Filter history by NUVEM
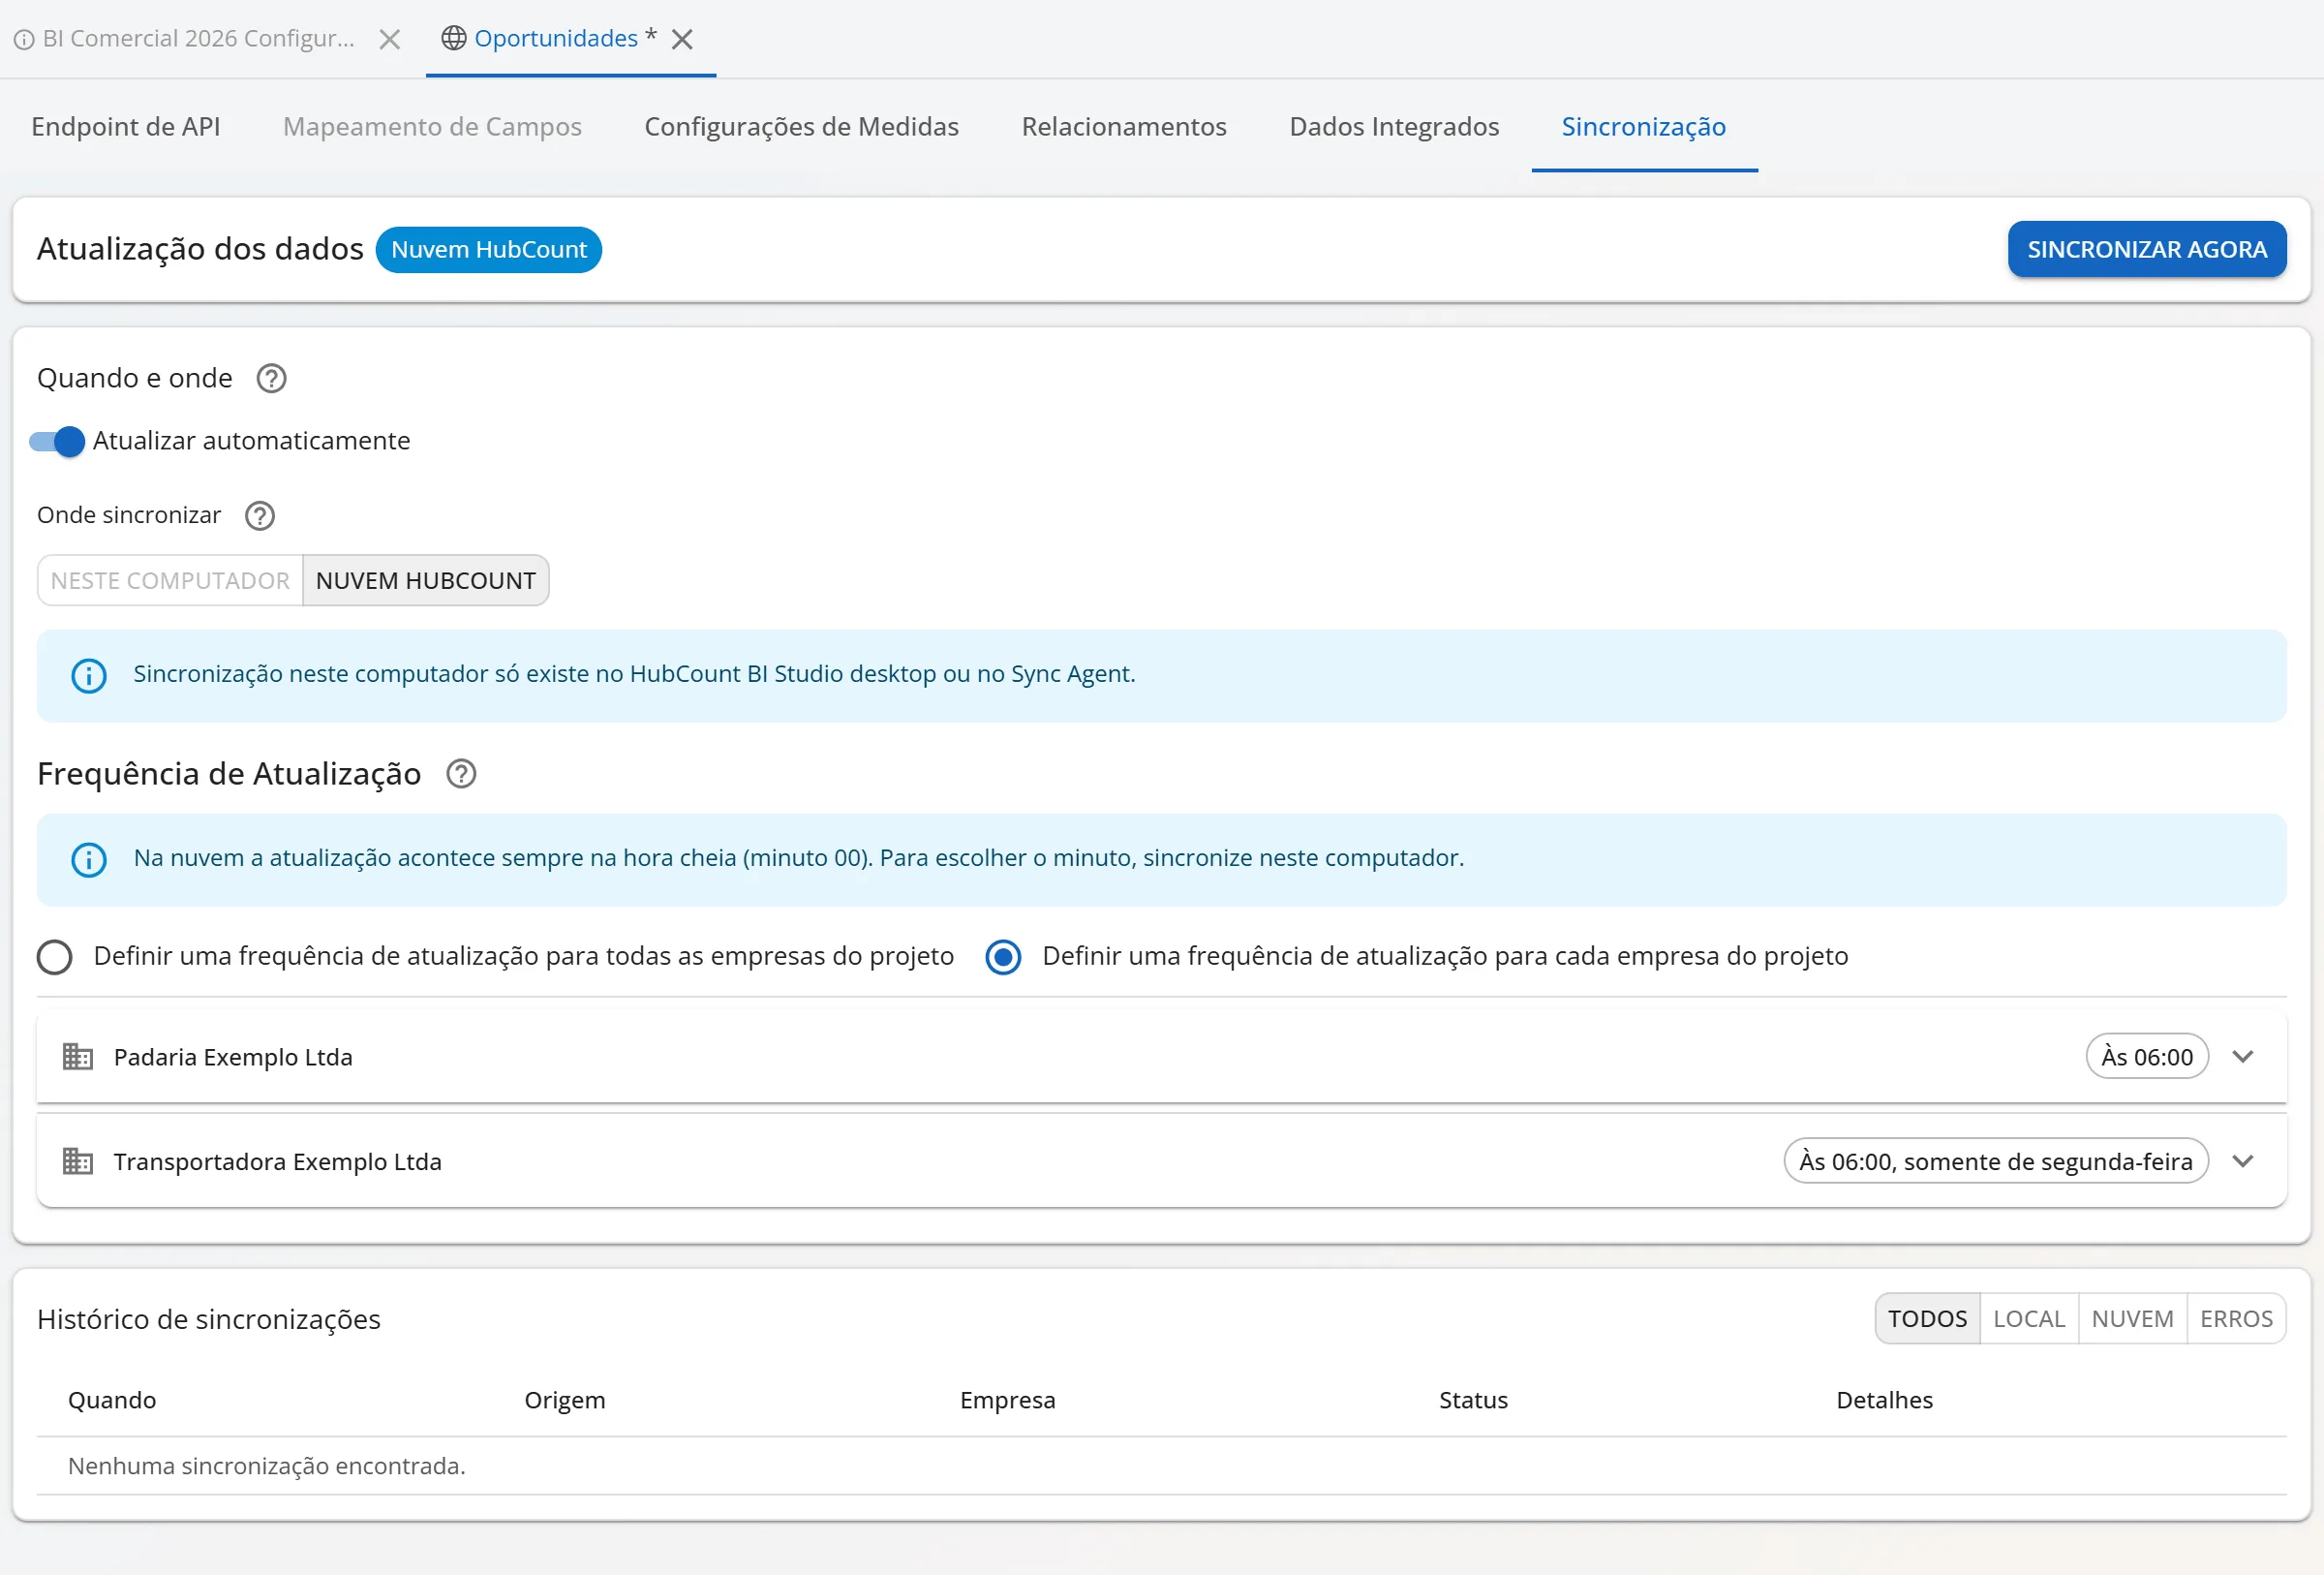Viewport: 2324px width, 1575px height. click(2132, 1319)
